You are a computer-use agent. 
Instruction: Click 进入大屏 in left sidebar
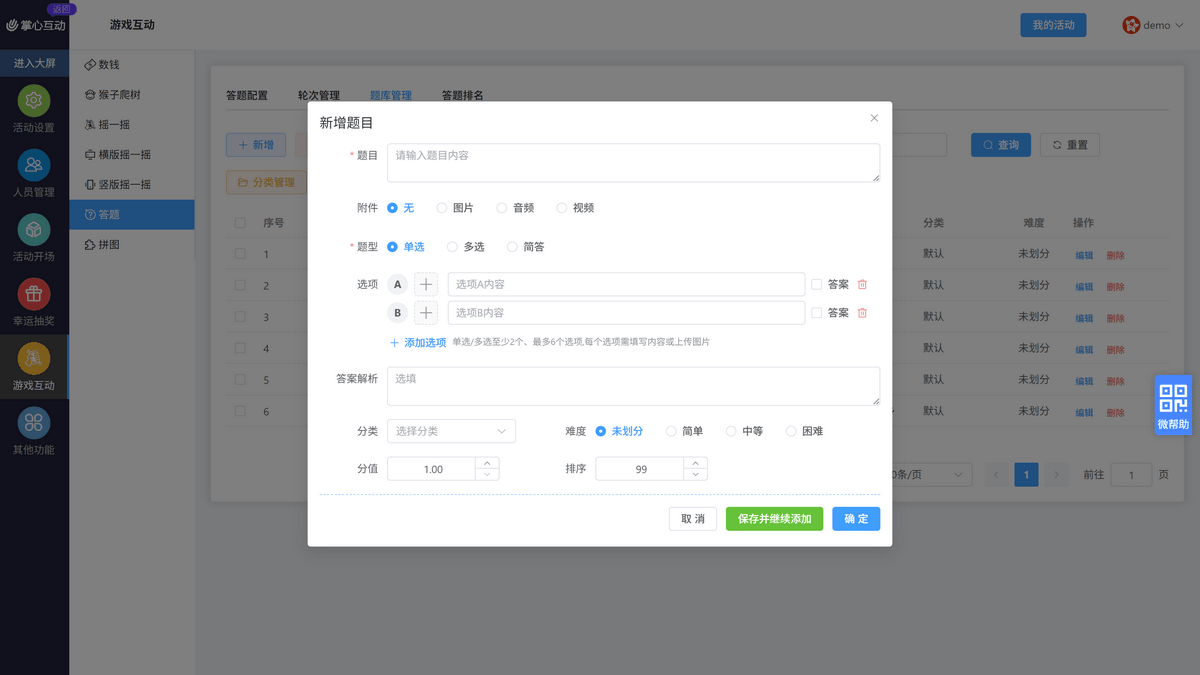34,63
